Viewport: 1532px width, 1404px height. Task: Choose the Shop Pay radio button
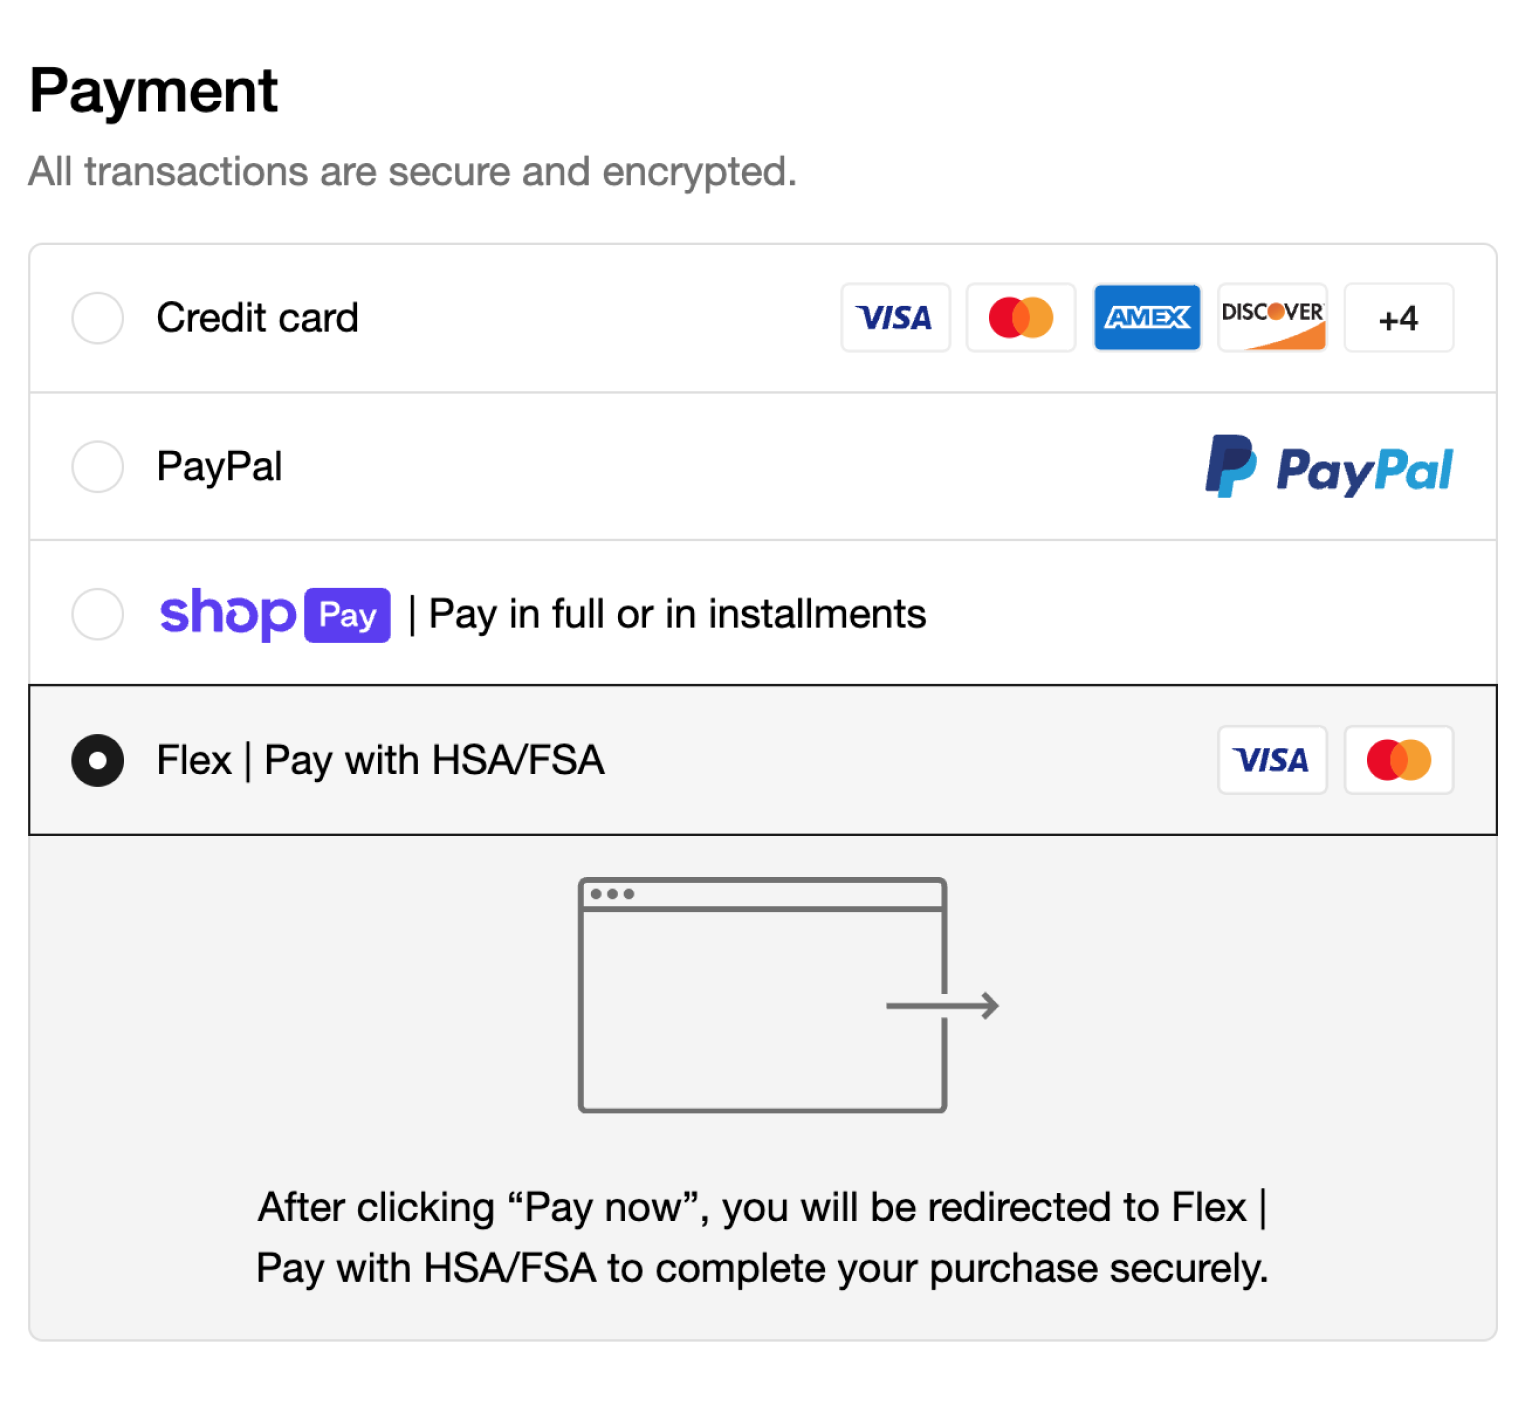[x=98, y=613]
